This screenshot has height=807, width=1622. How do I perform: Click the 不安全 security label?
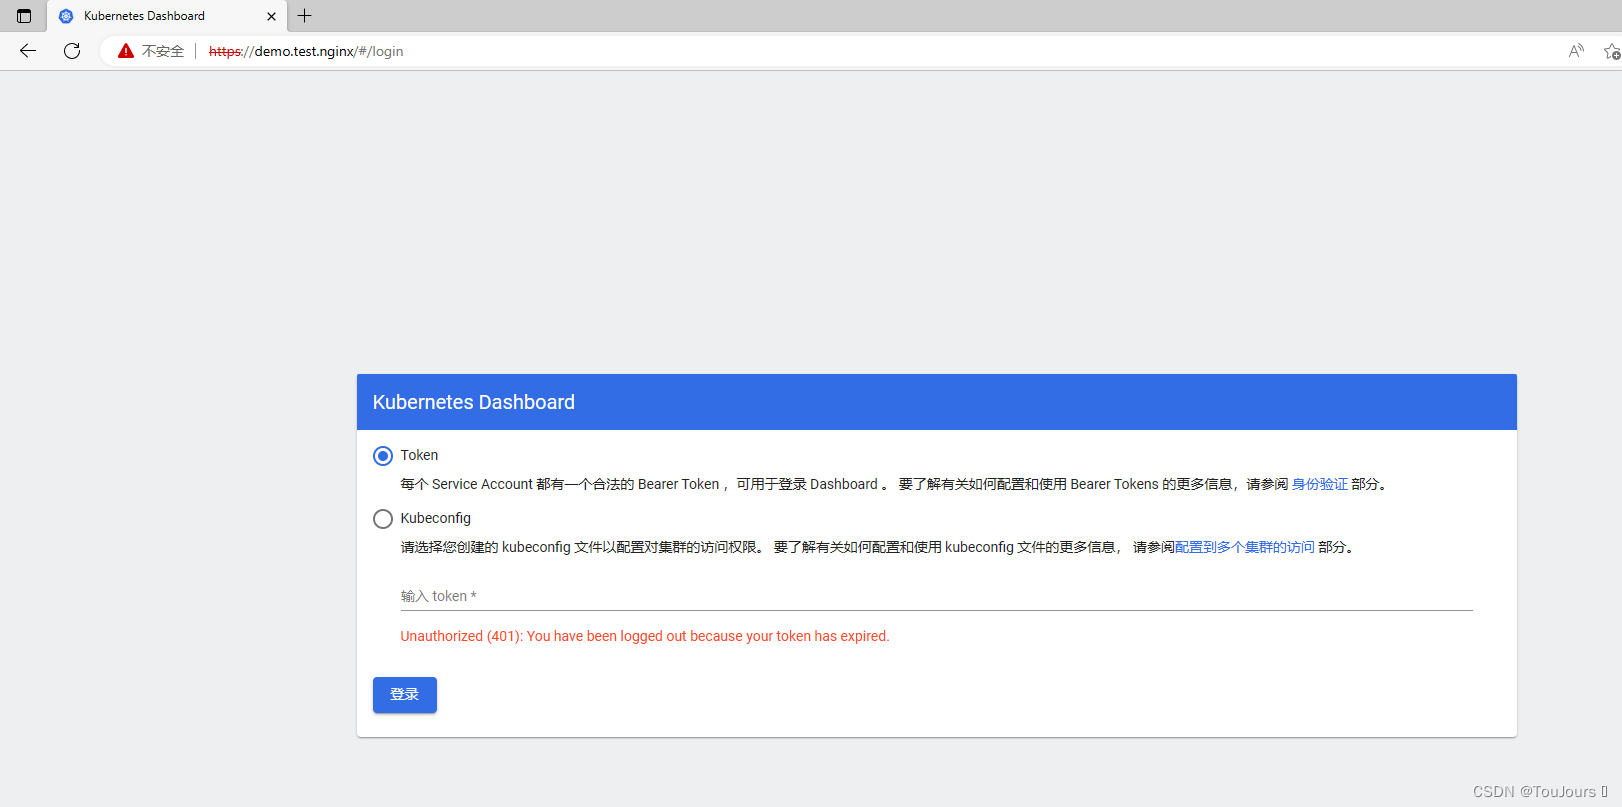click(x=163, y=51)
